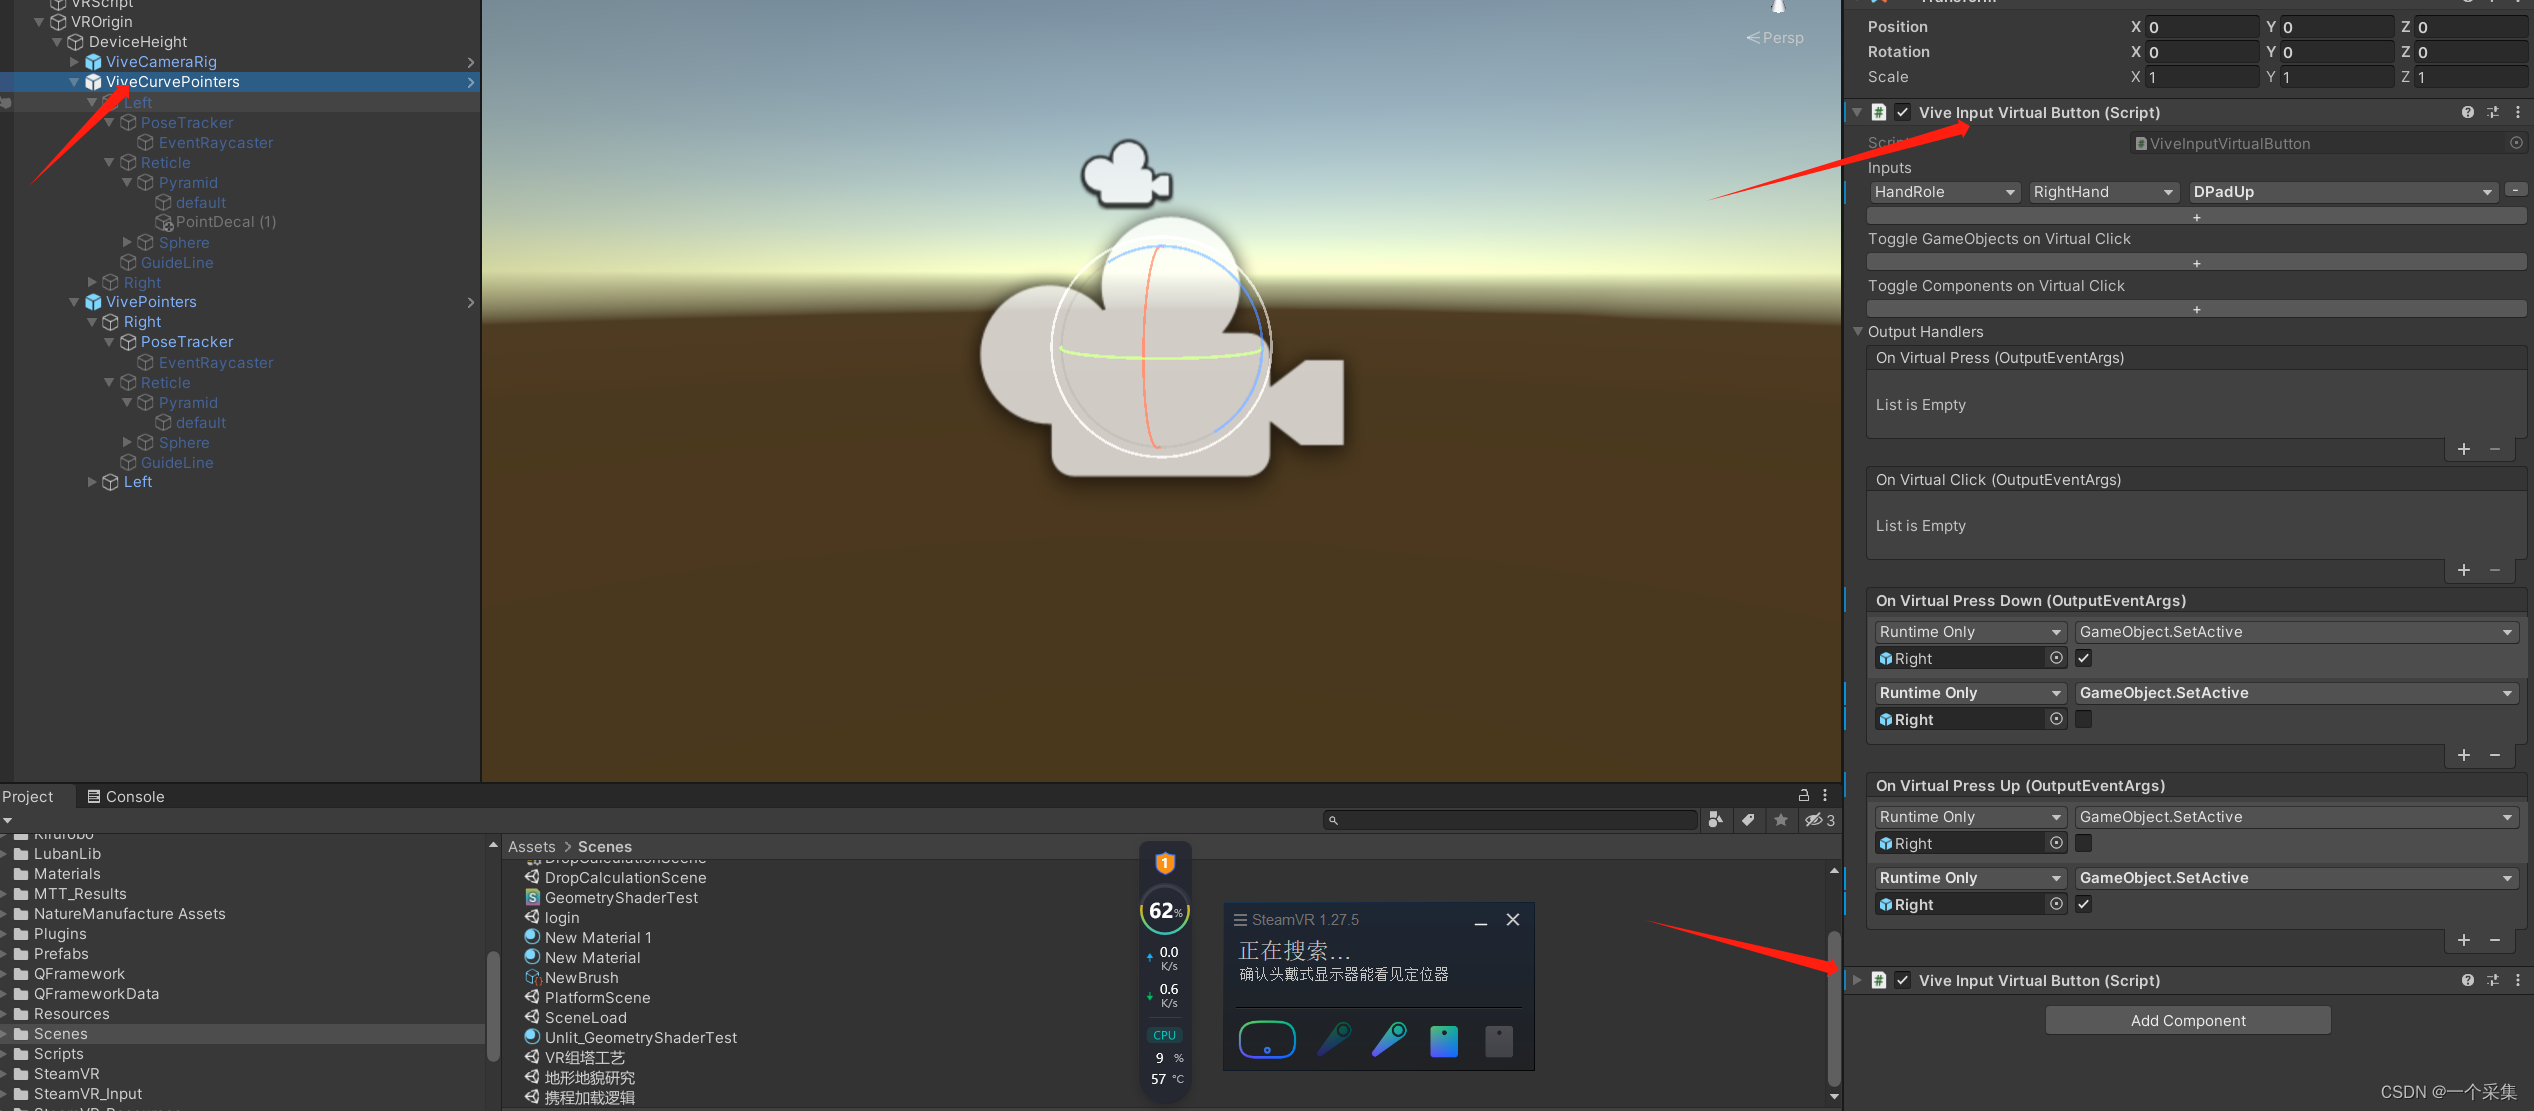Click Search by Label tag icon
2534x1111 pixels.
pyautogui.click(x=1748, y=820)
